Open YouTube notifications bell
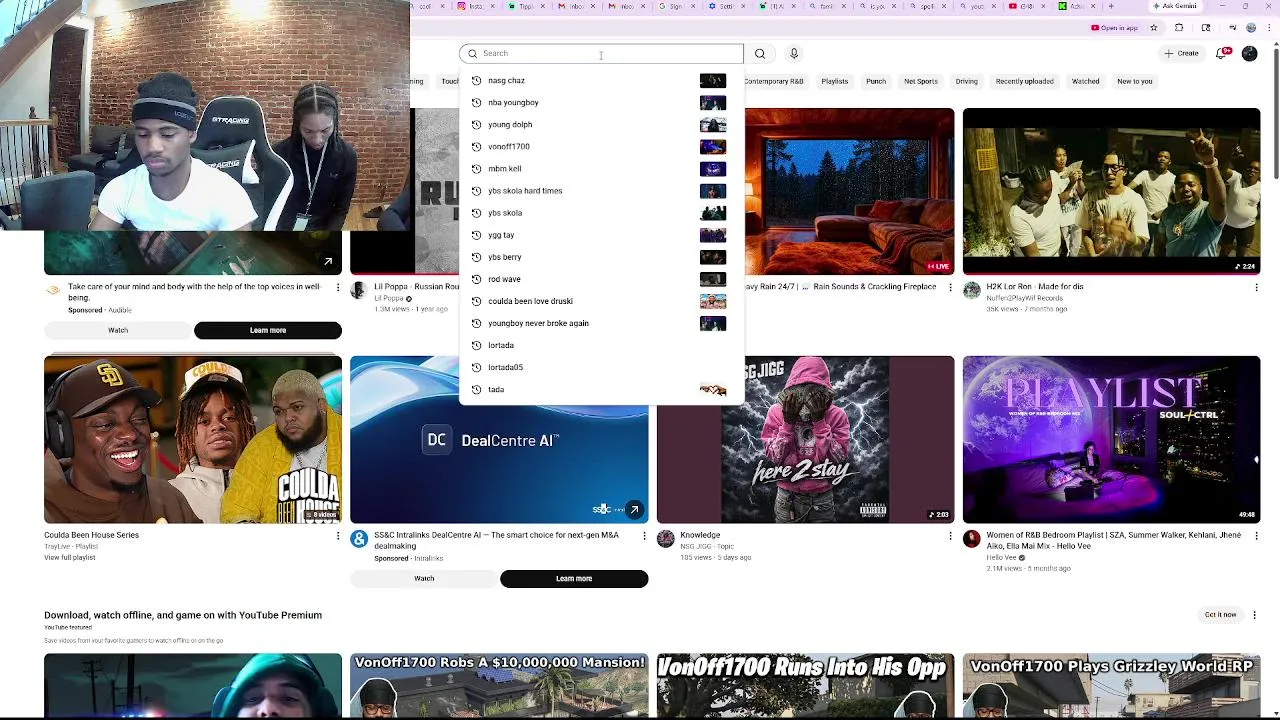1280x720 pixels. (1222, 53)
